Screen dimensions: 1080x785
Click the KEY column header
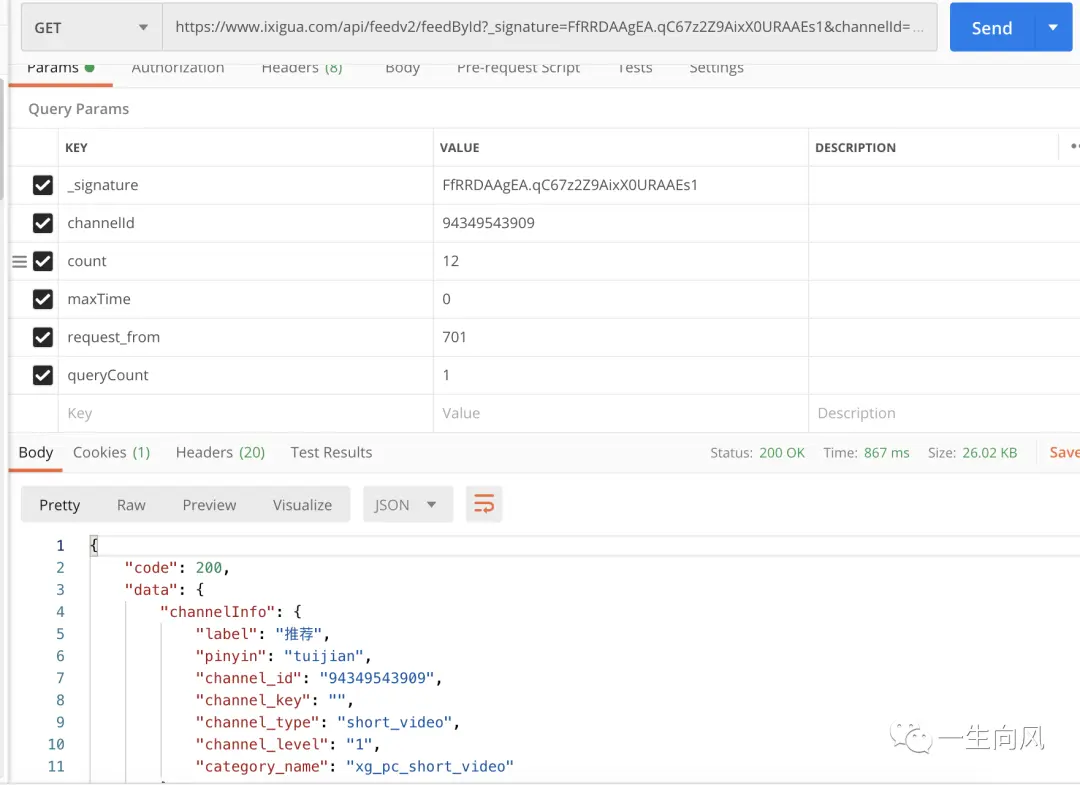(76, 147)
